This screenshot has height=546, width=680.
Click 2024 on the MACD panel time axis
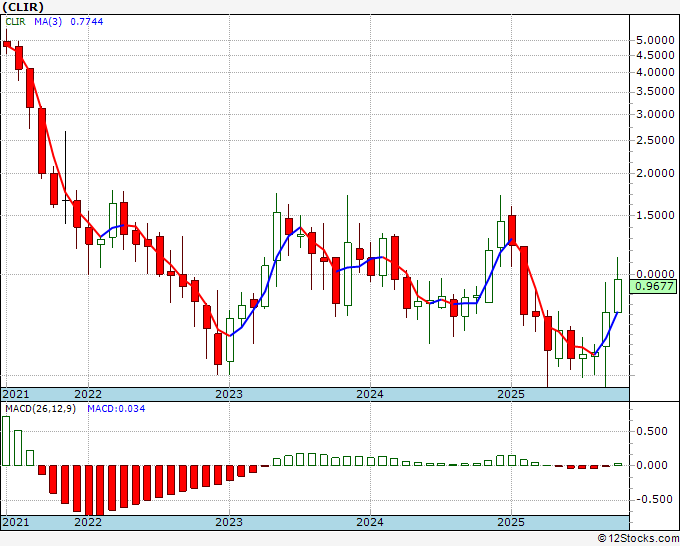tap(370, 522)
